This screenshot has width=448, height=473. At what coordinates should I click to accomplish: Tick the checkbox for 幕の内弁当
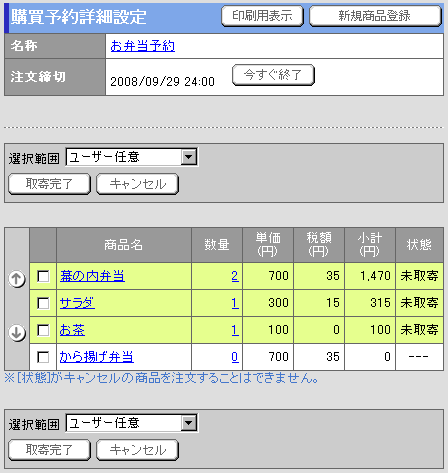click(43, 276)
